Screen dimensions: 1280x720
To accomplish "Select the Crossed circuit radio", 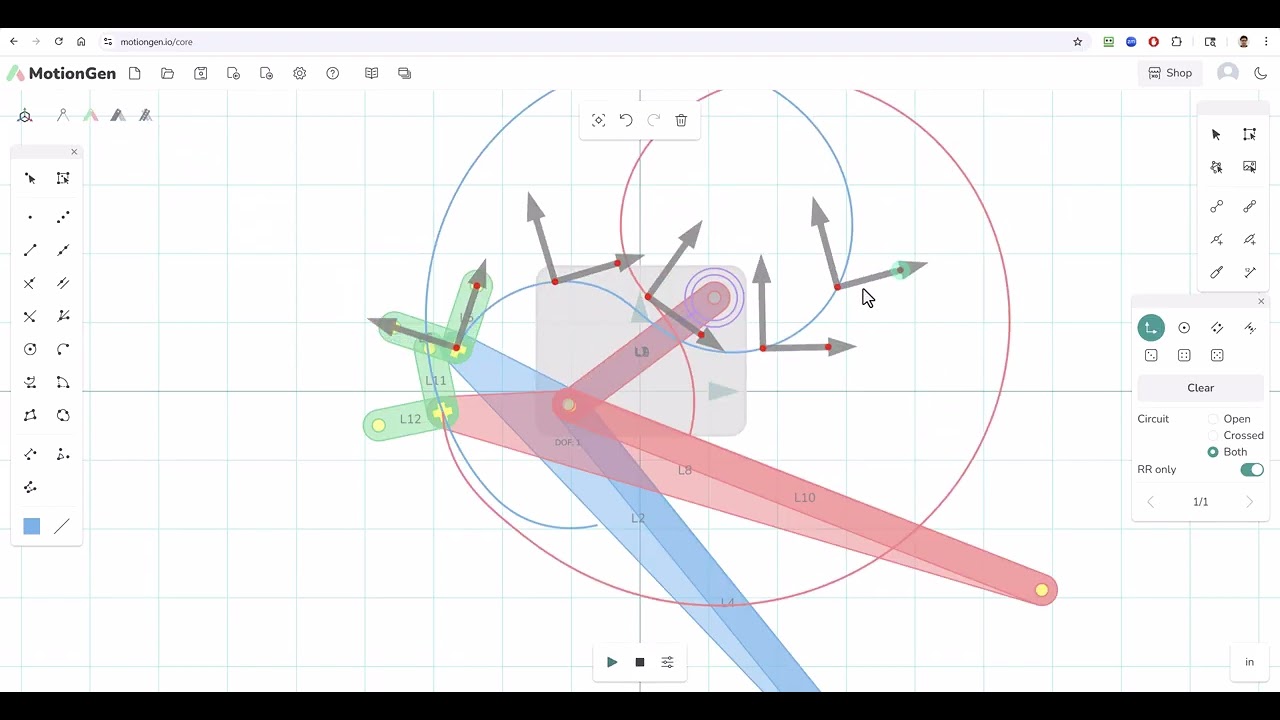I will click(x=1213, y=435).
